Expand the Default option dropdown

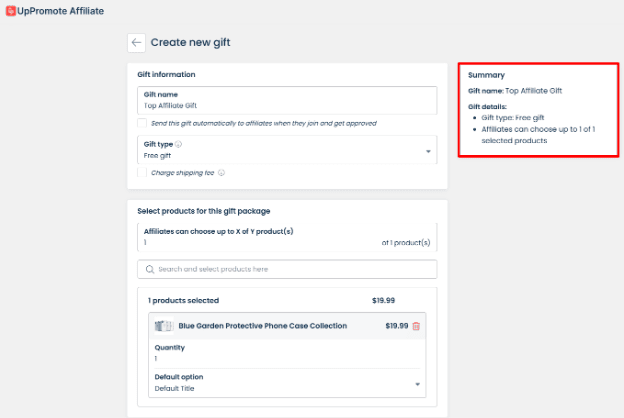click(x=416, y=384)
